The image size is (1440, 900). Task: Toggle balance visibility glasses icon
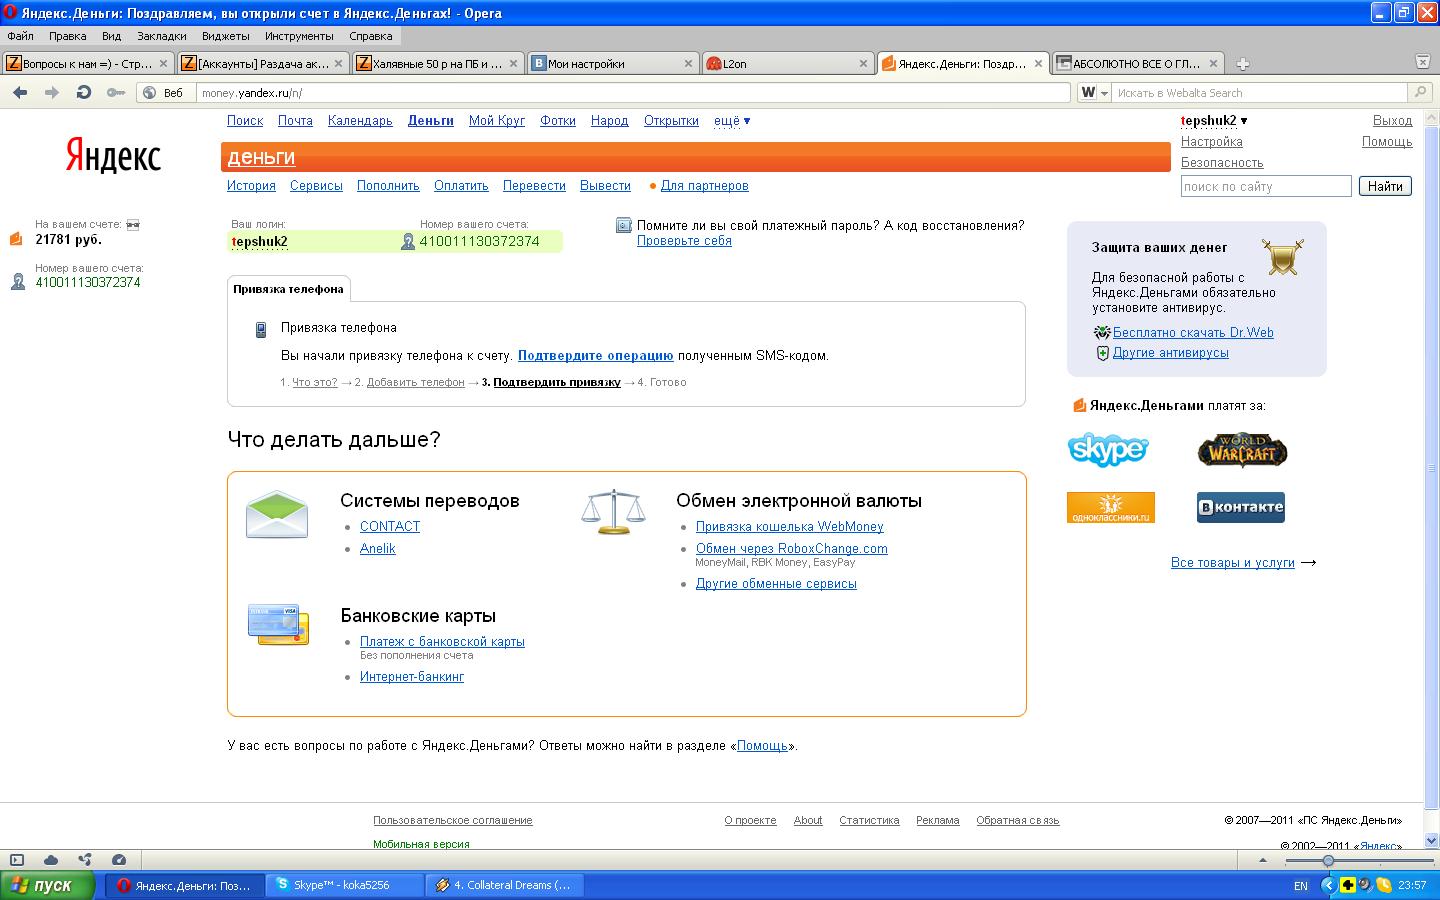coord(133,225)
